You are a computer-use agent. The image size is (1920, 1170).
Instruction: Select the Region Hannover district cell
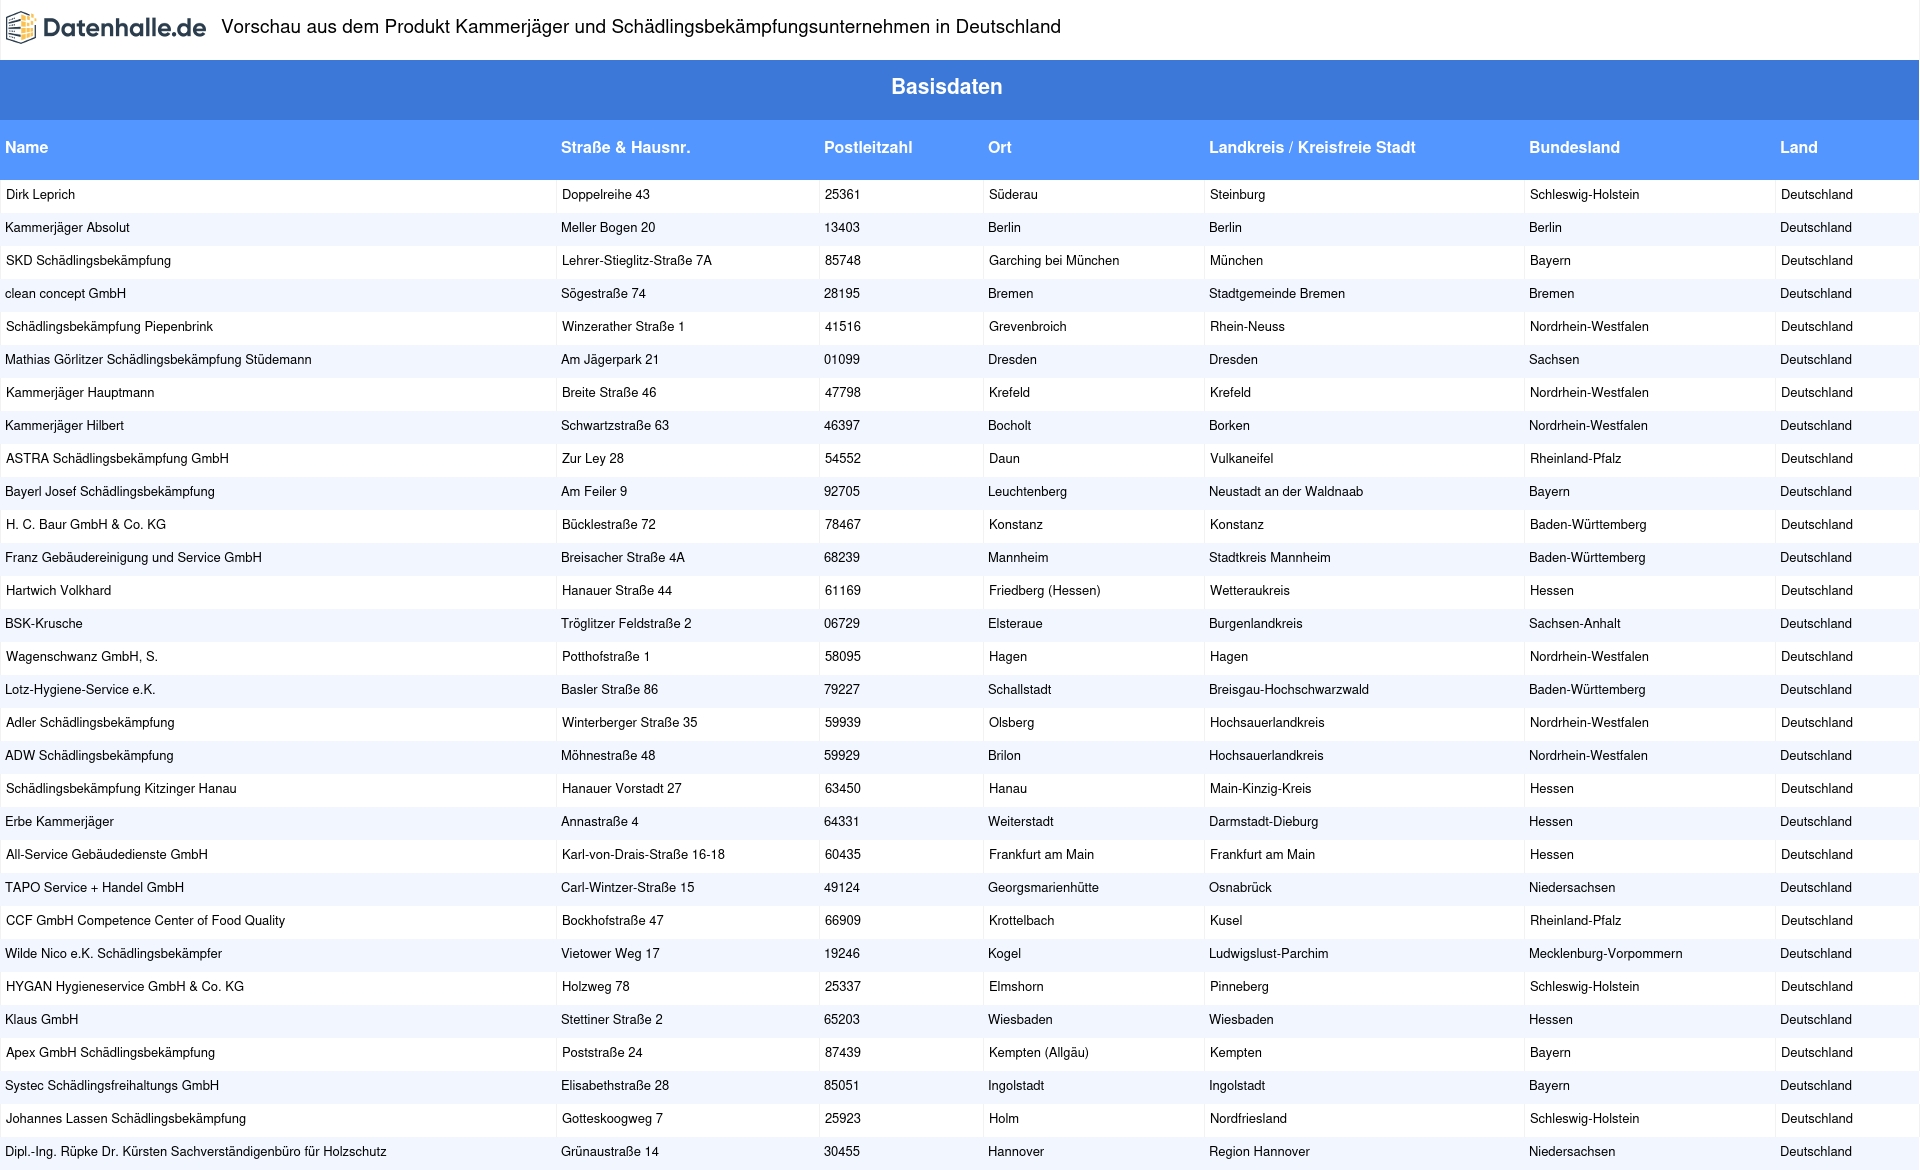1259,1152
